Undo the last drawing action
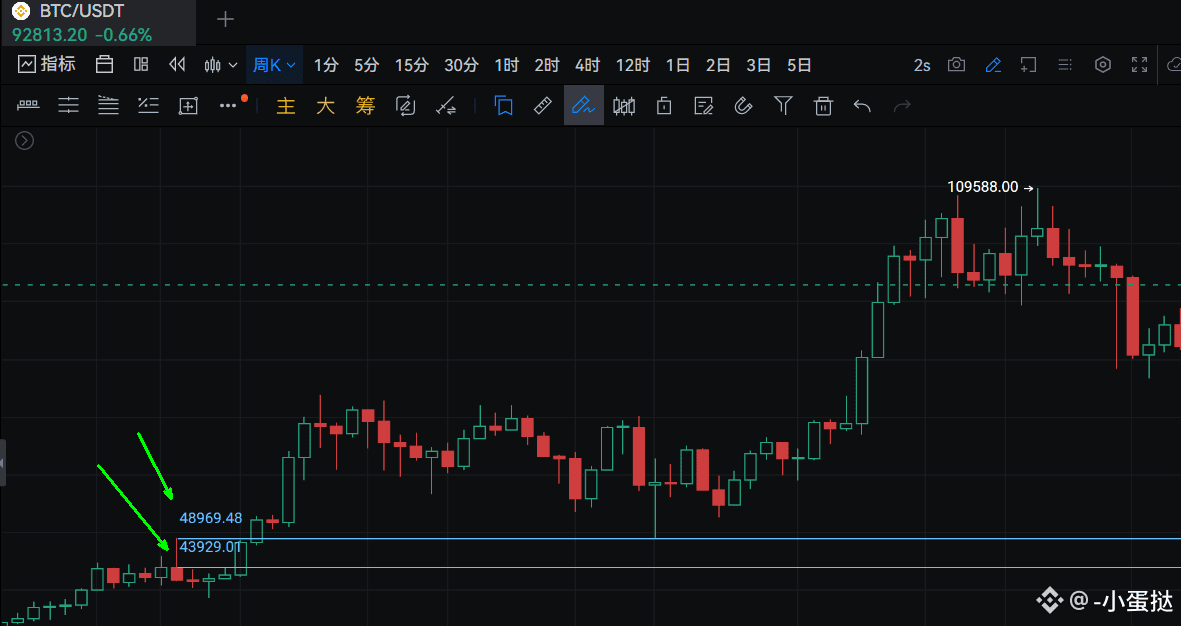The image size is (1181, 626). (862, 105)
